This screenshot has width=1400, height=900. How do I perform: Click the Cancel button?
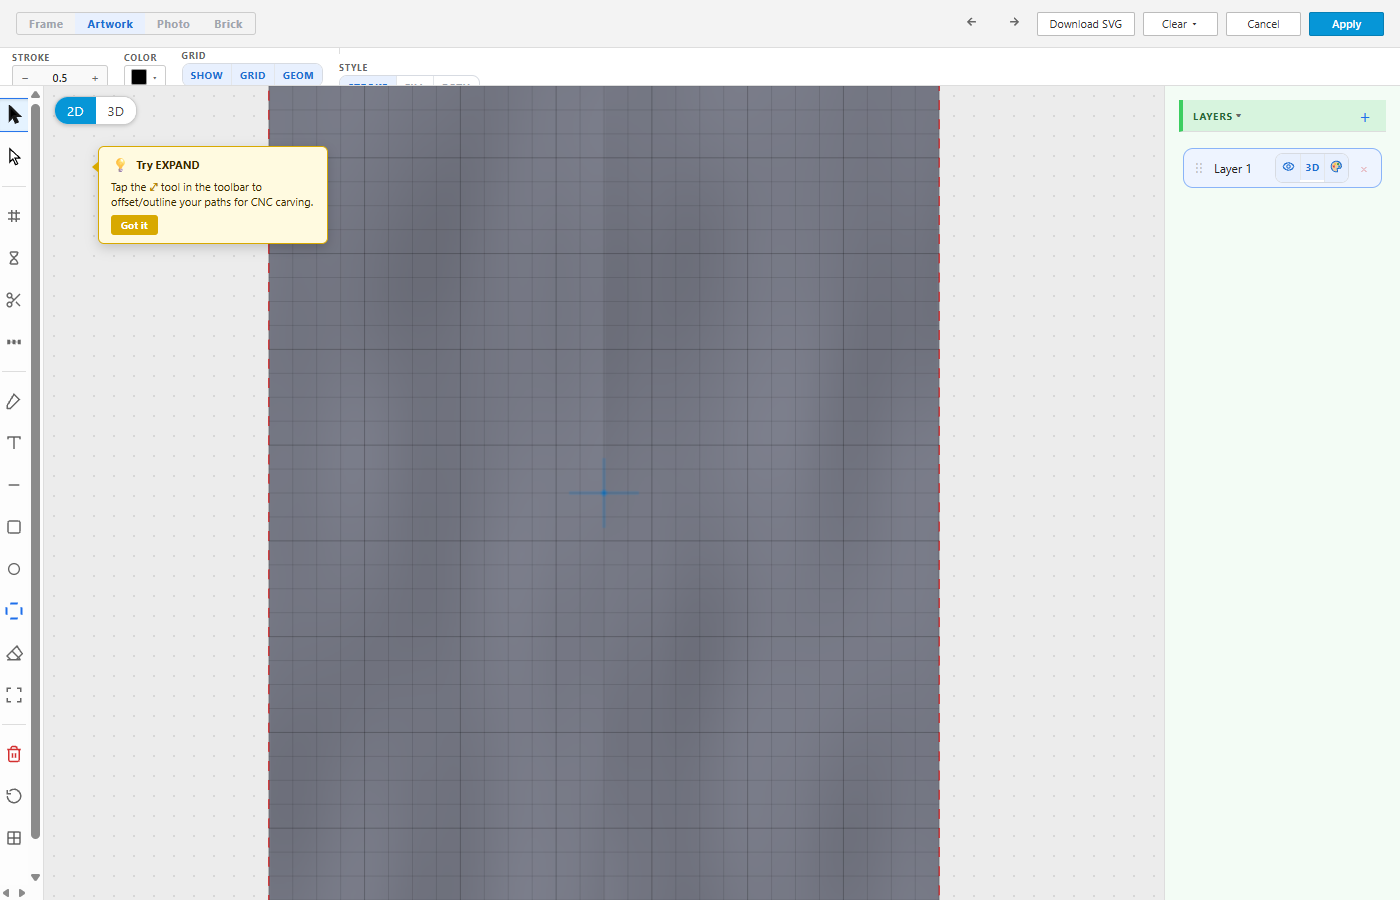click(x=1263, y=24)
